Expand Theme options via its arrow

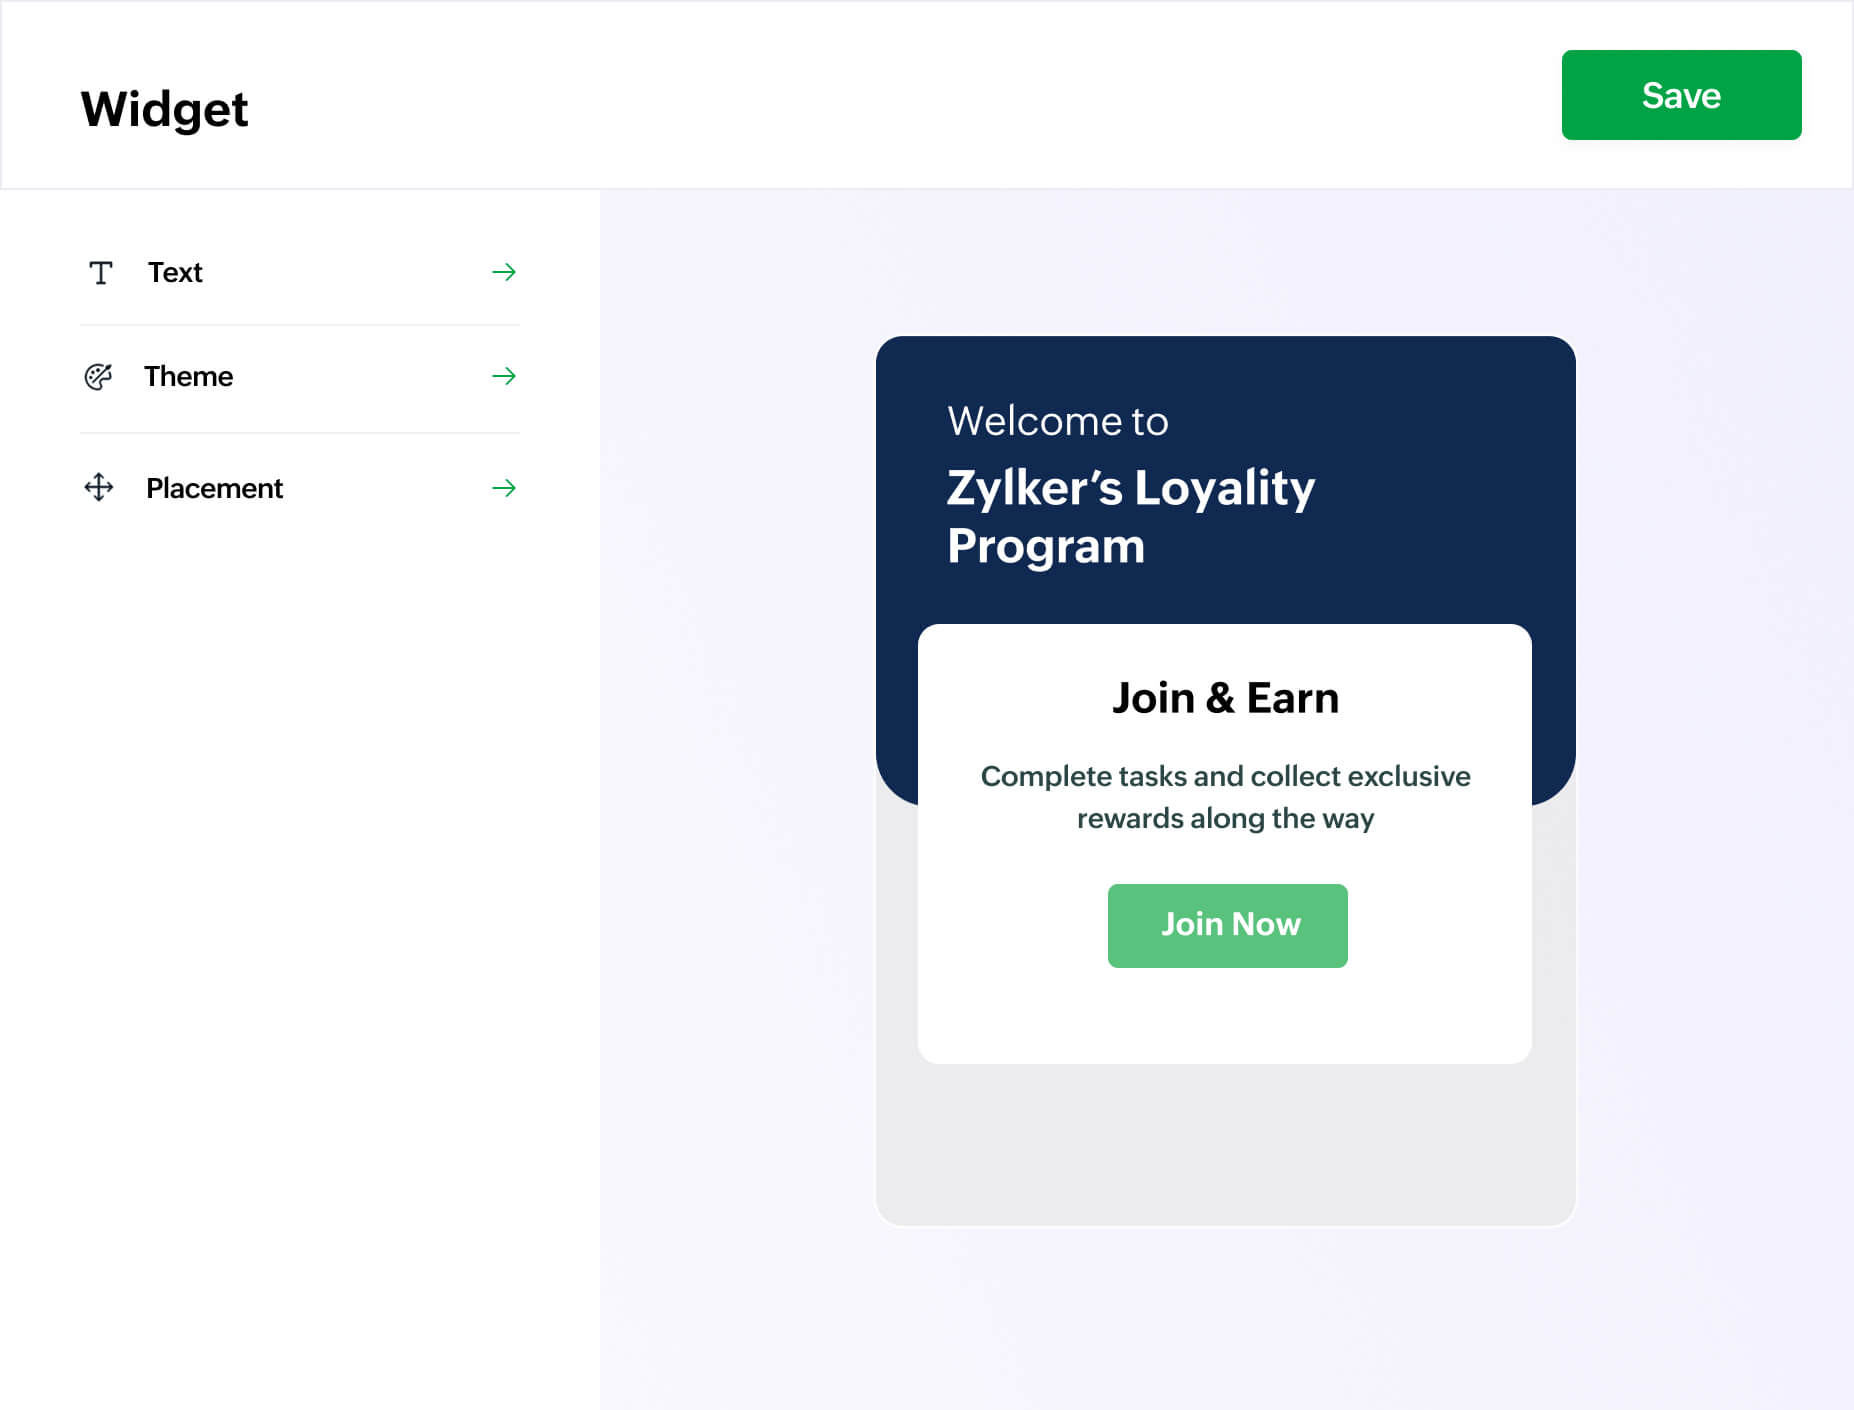pos(504,376)
